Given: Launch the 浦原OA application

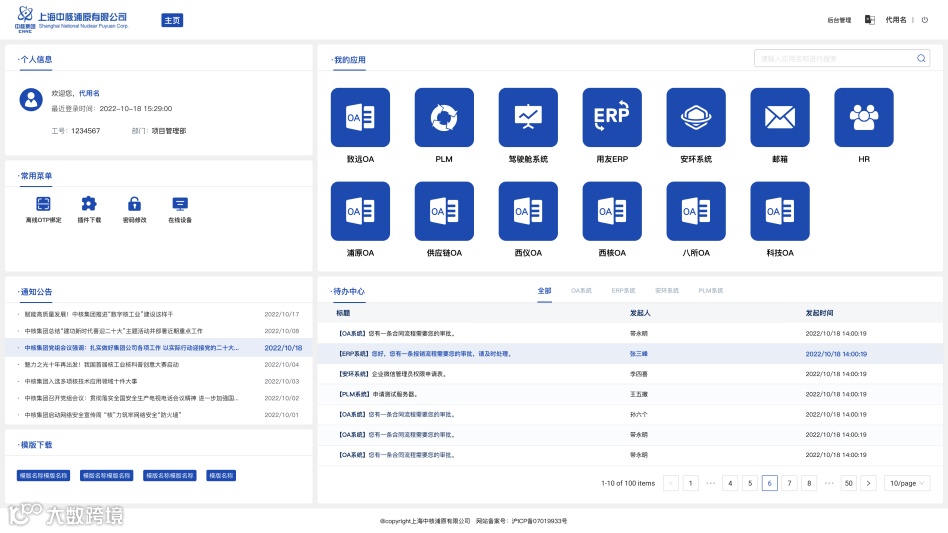Looking at the screenshot, I should click(x=360, y=212).
